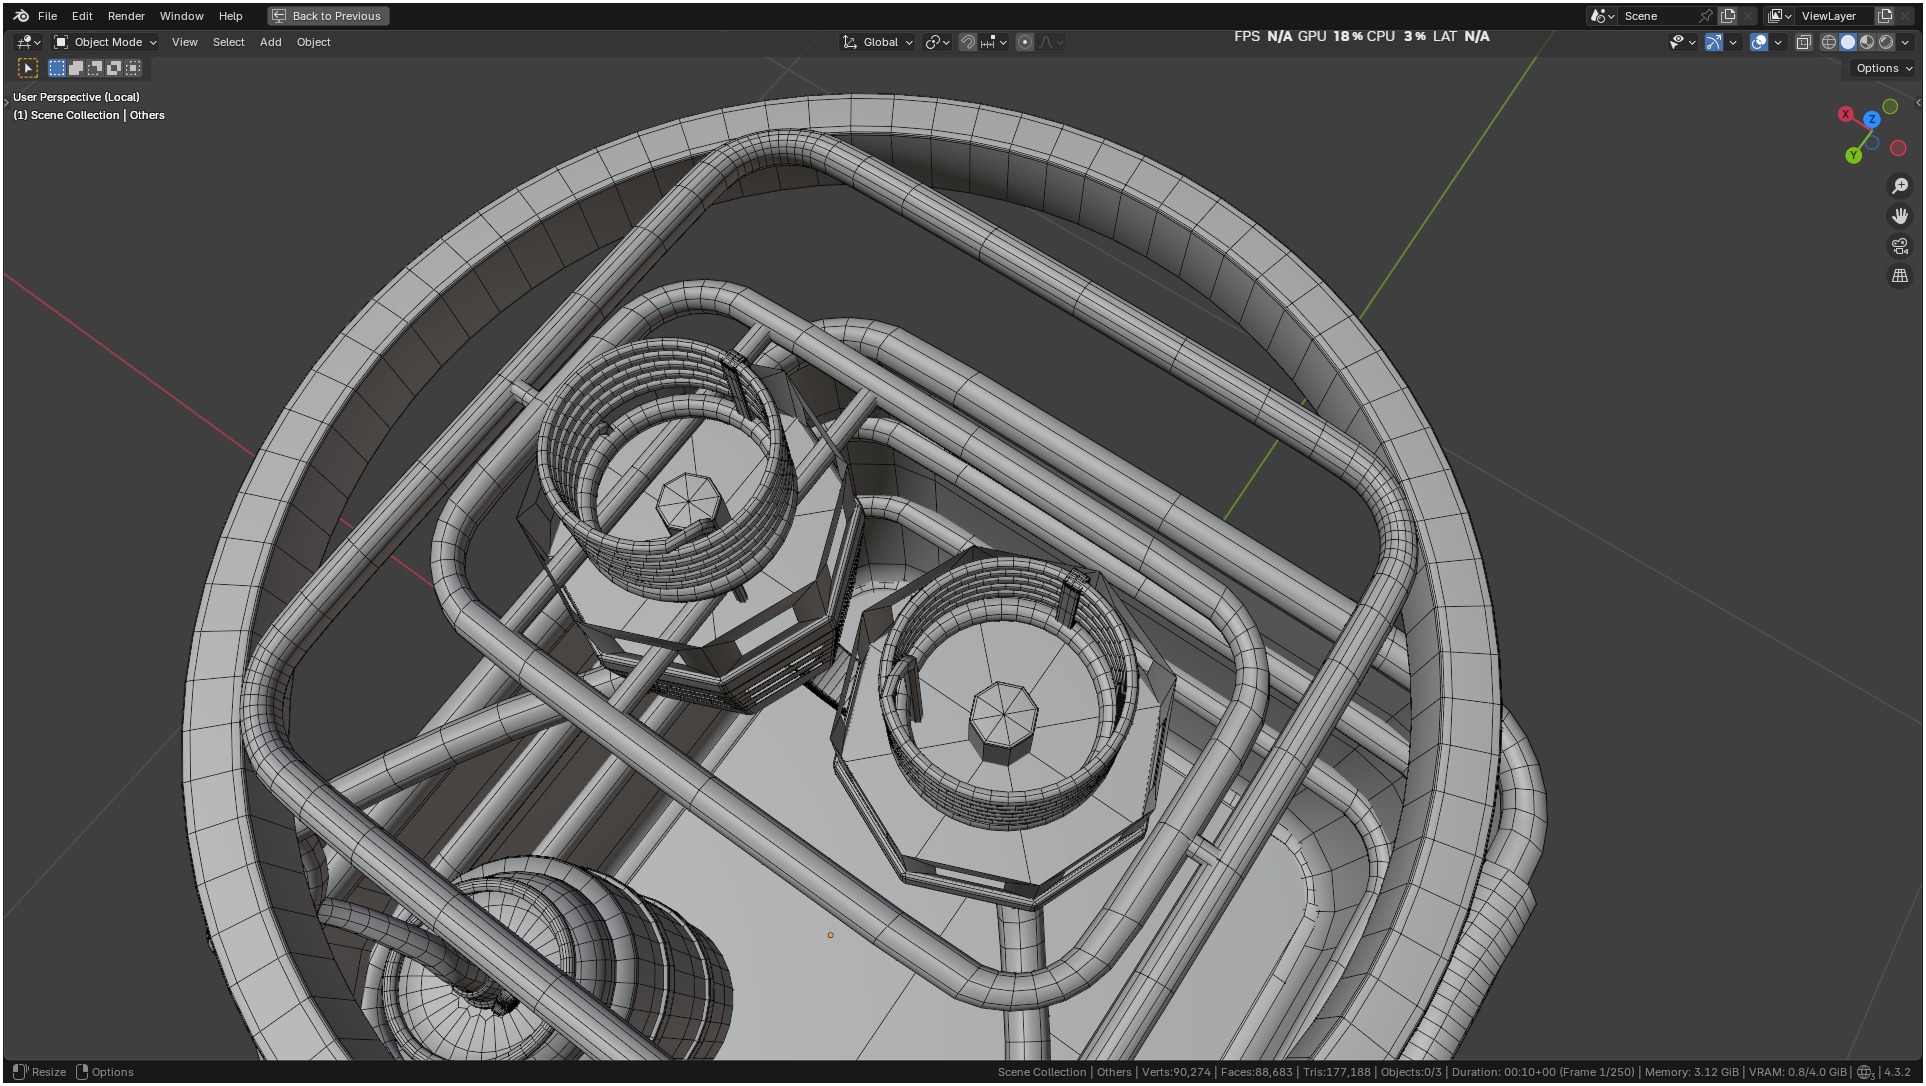
Task: Choose Intersect existing selection mode
Action: pos(133,68)
